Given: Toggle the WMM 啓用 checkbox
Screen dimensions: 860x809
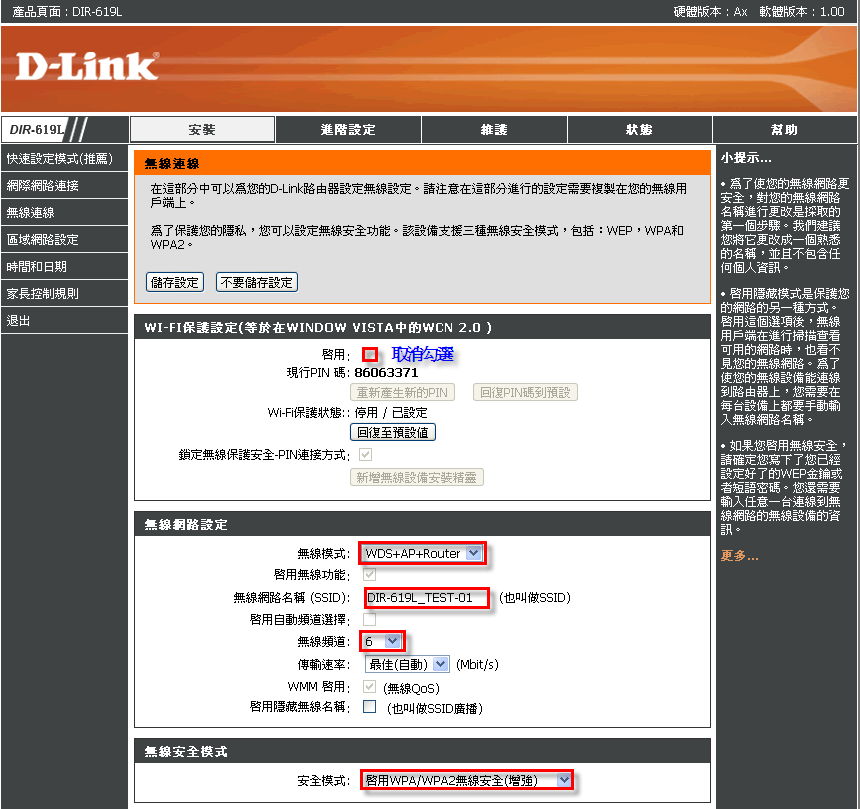Looking at the screenshot, I should coord(370,687).
